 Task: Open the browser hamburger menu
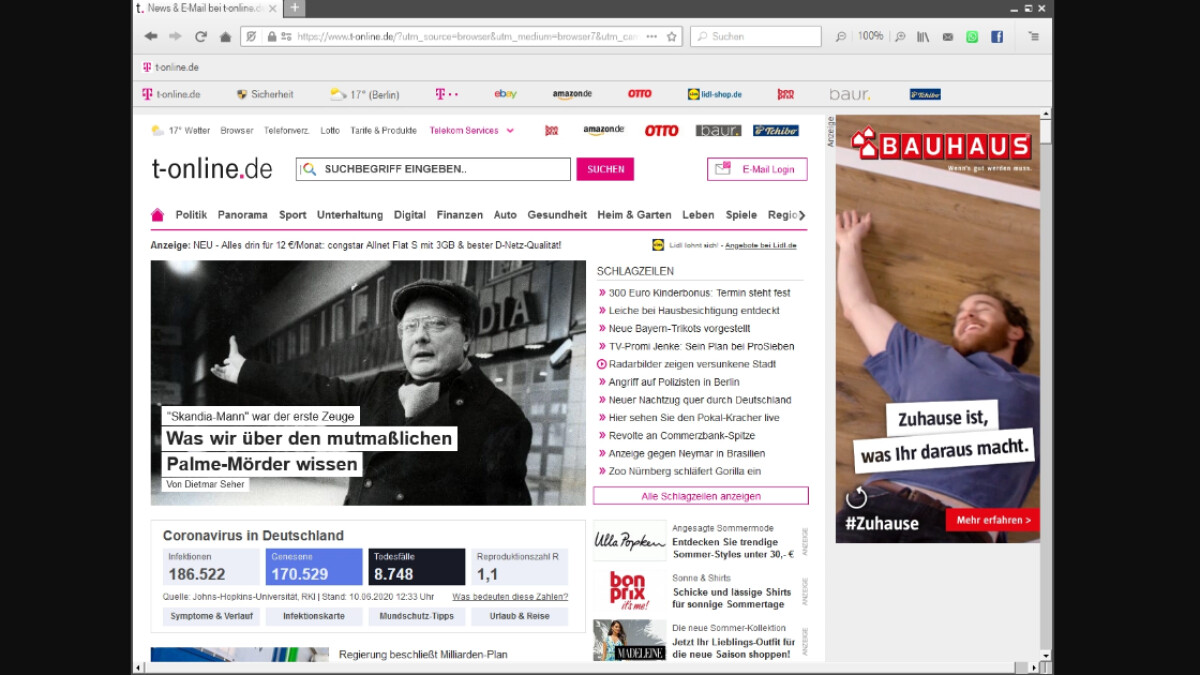(1033, 36)
